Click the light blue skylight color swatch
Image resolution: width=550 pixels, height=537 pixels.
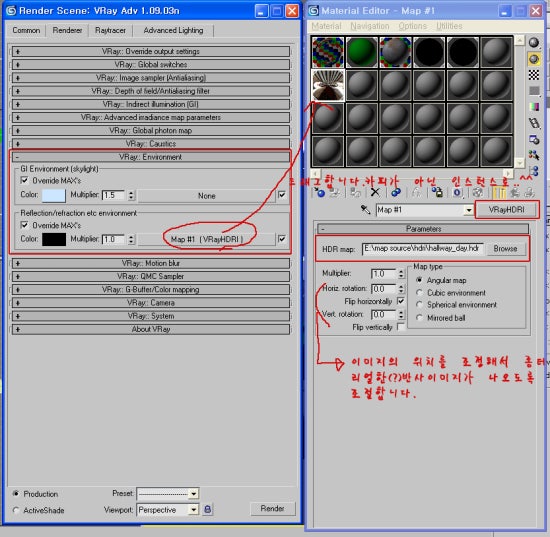coord(54,195)
